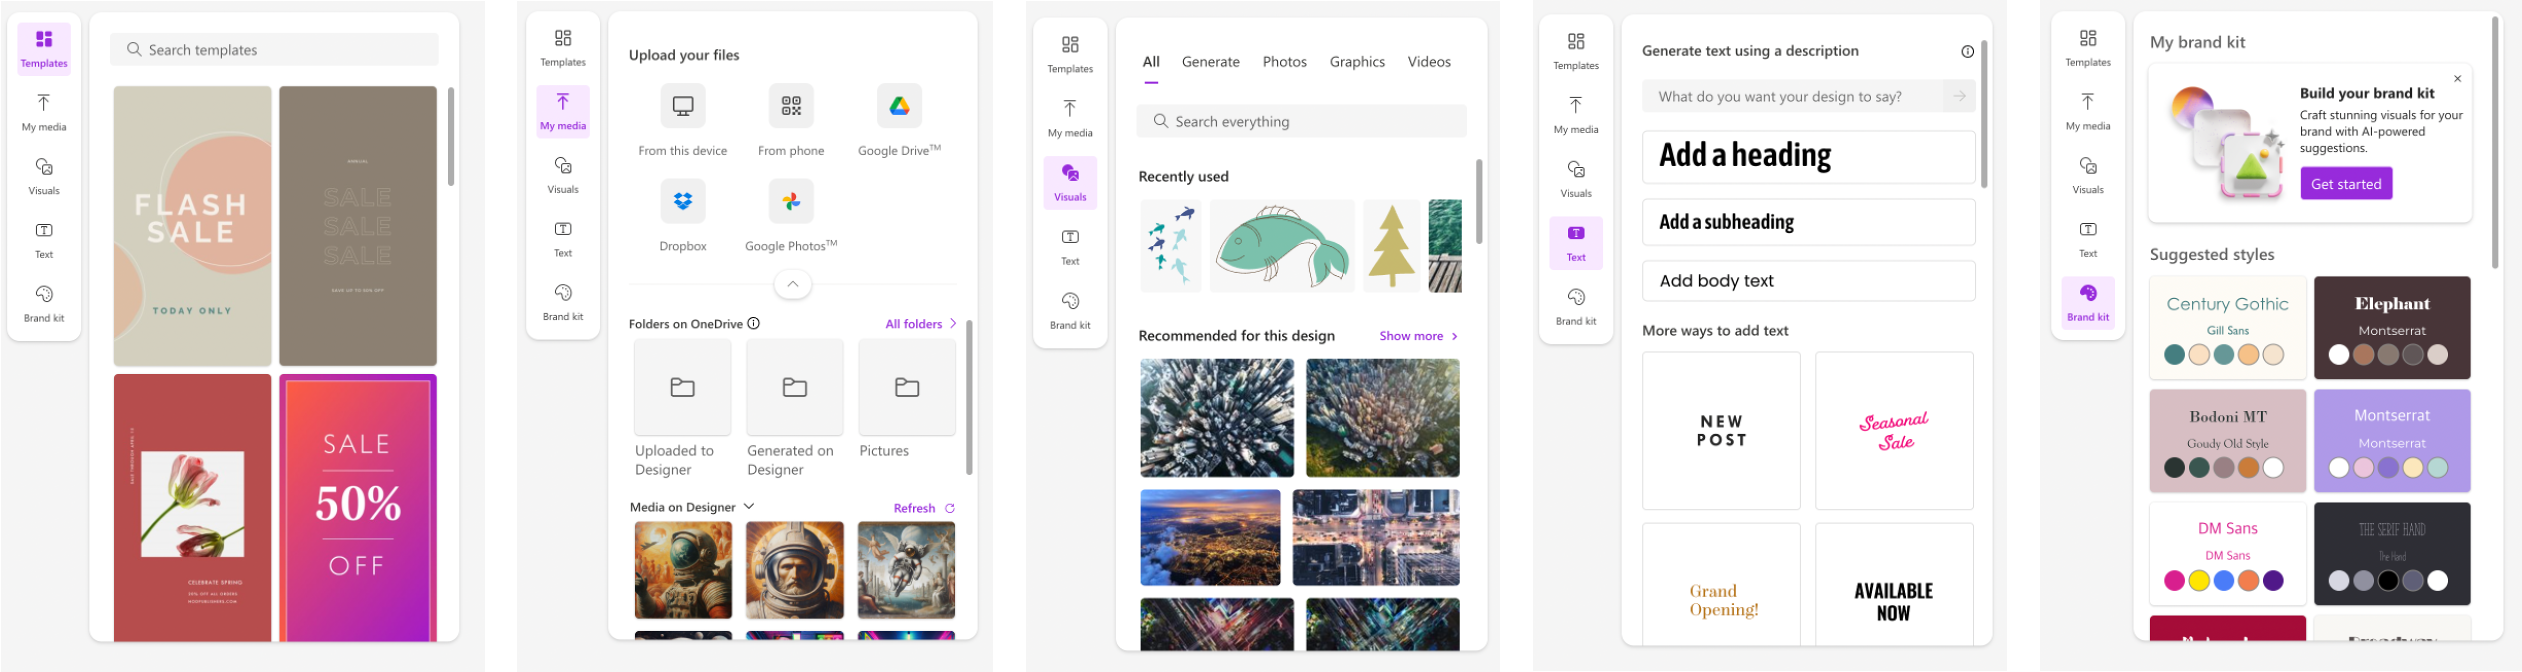Focus the Search everything field
This screenshot has width=2522, height=672.
coord(1301,121)
